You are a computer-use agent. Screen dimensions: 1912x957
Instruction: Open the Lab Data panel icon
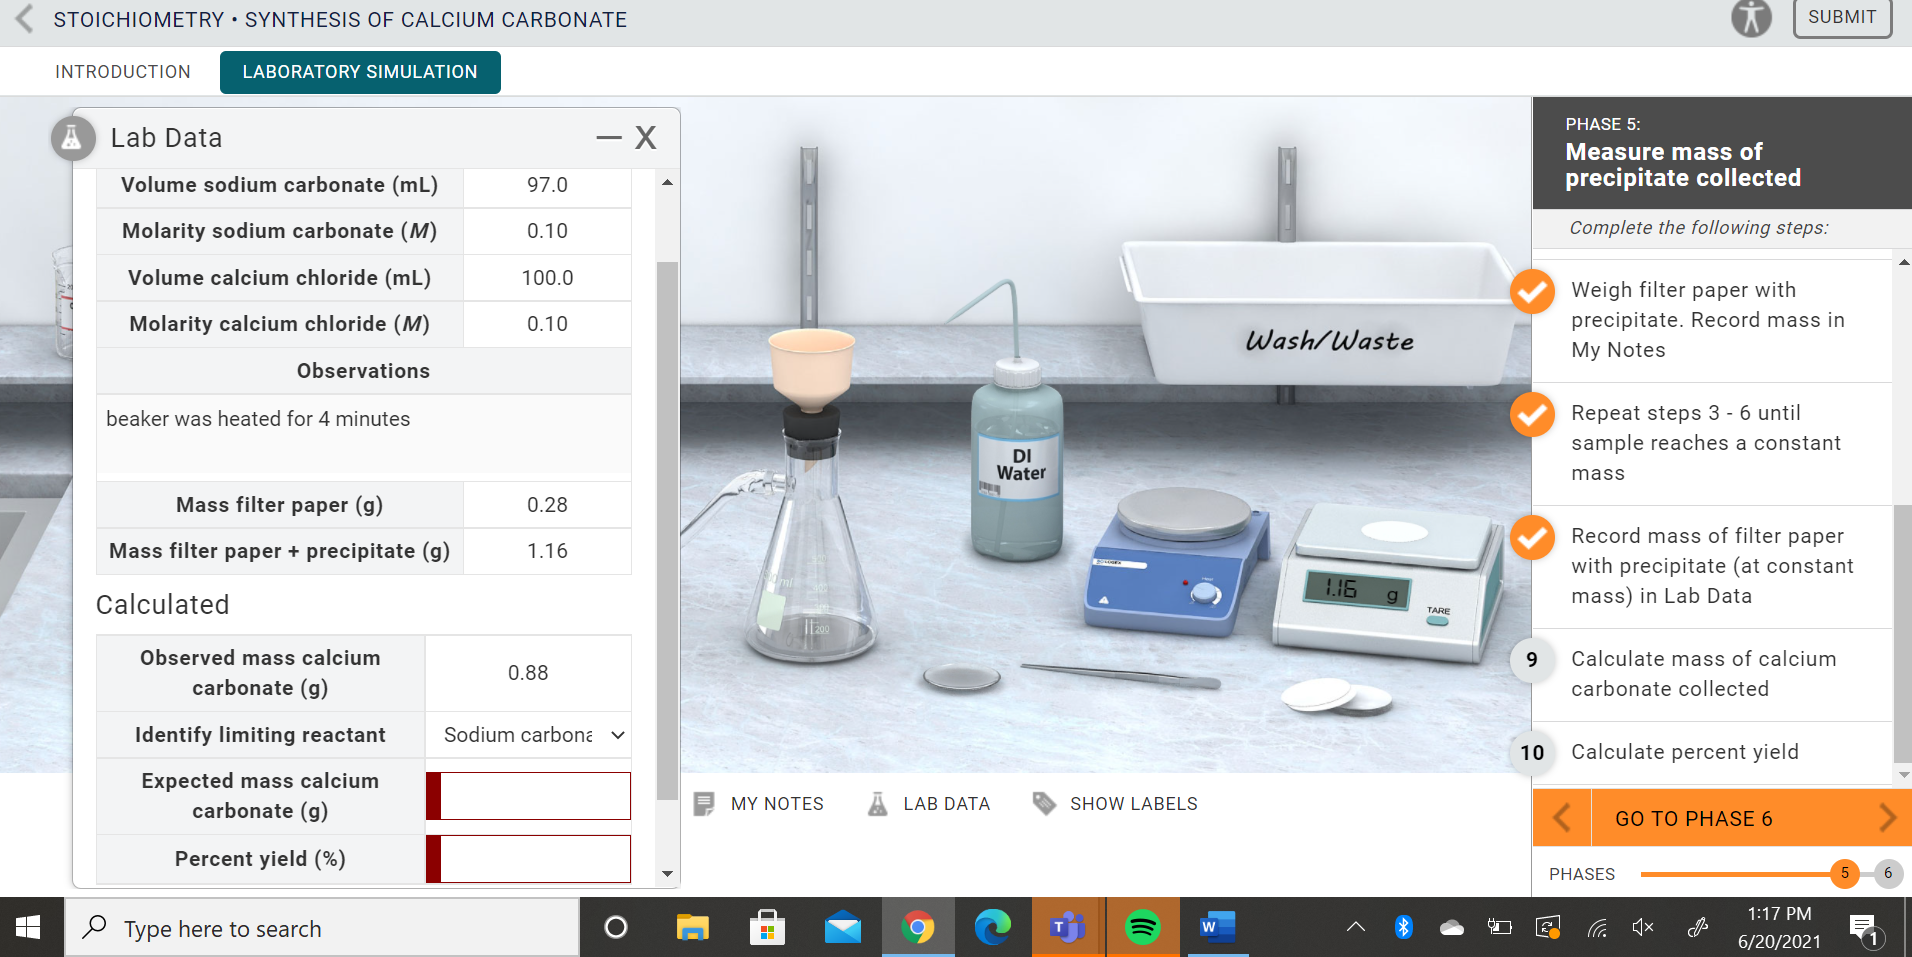point(877,803)
